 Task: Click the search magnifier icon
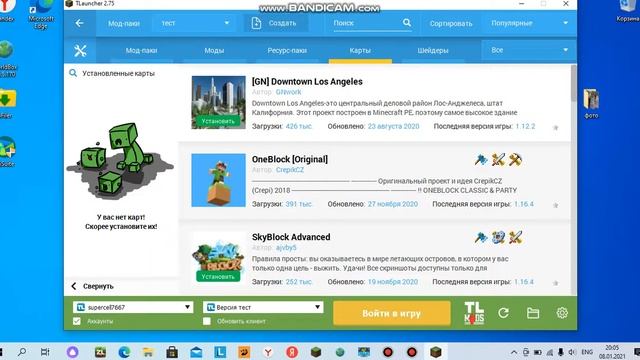[x=407, y=23]
